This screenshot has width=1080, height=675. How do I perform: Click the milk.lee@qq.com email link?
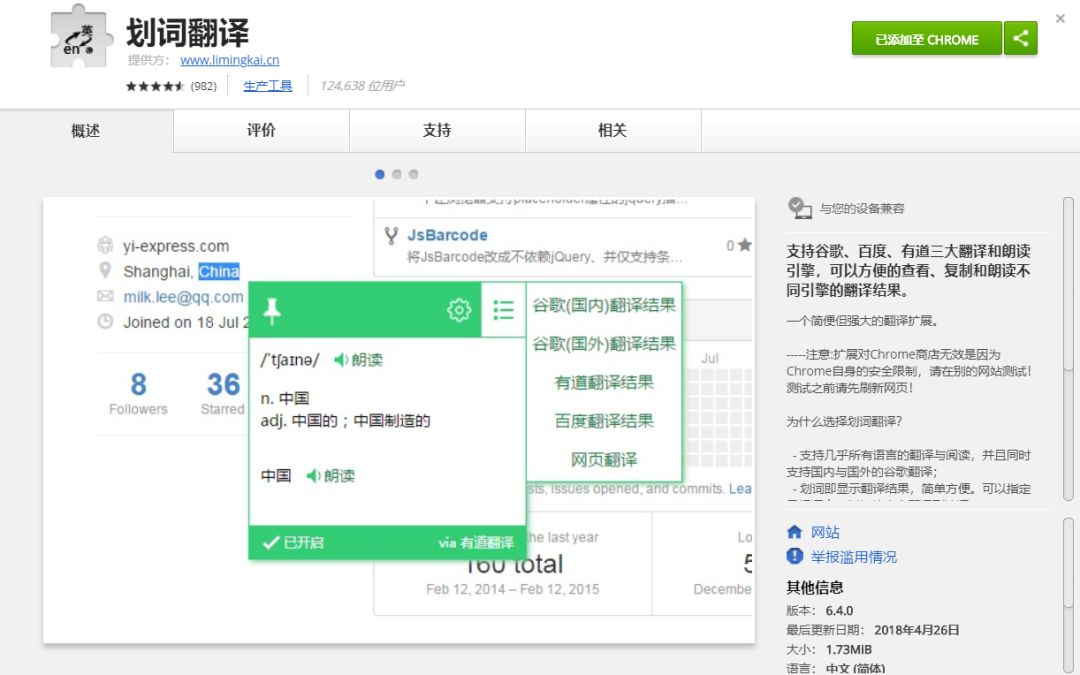click(x=183, y=297)
